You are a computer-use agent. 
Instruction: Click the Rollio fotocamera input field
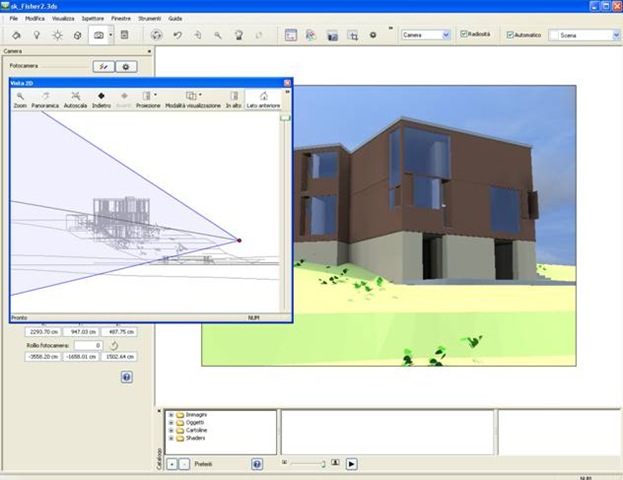[88, 345]
